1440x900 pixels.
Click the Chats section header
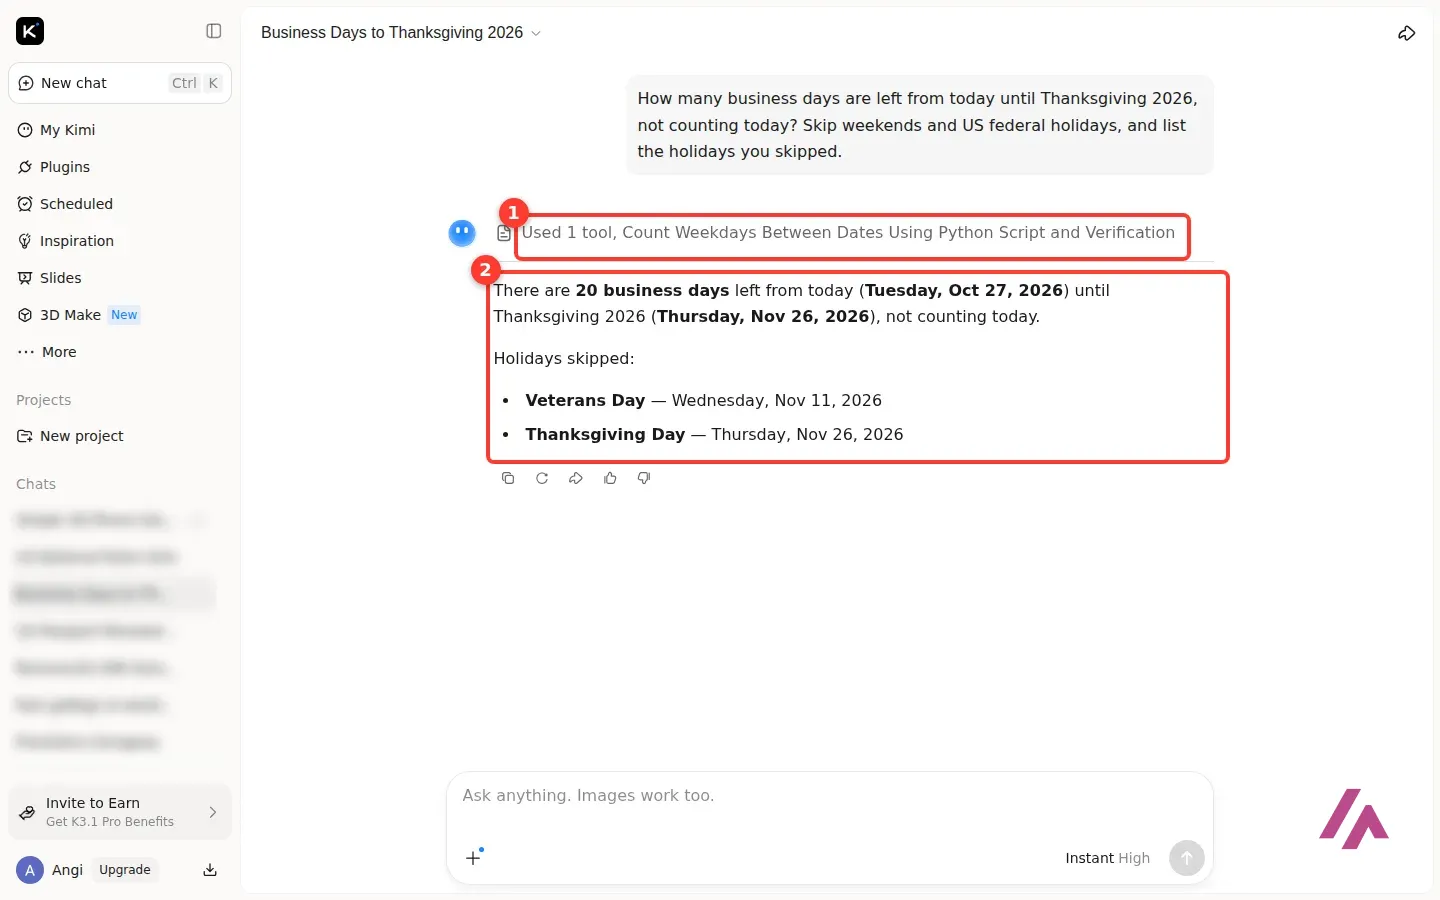tap(36, 484)
